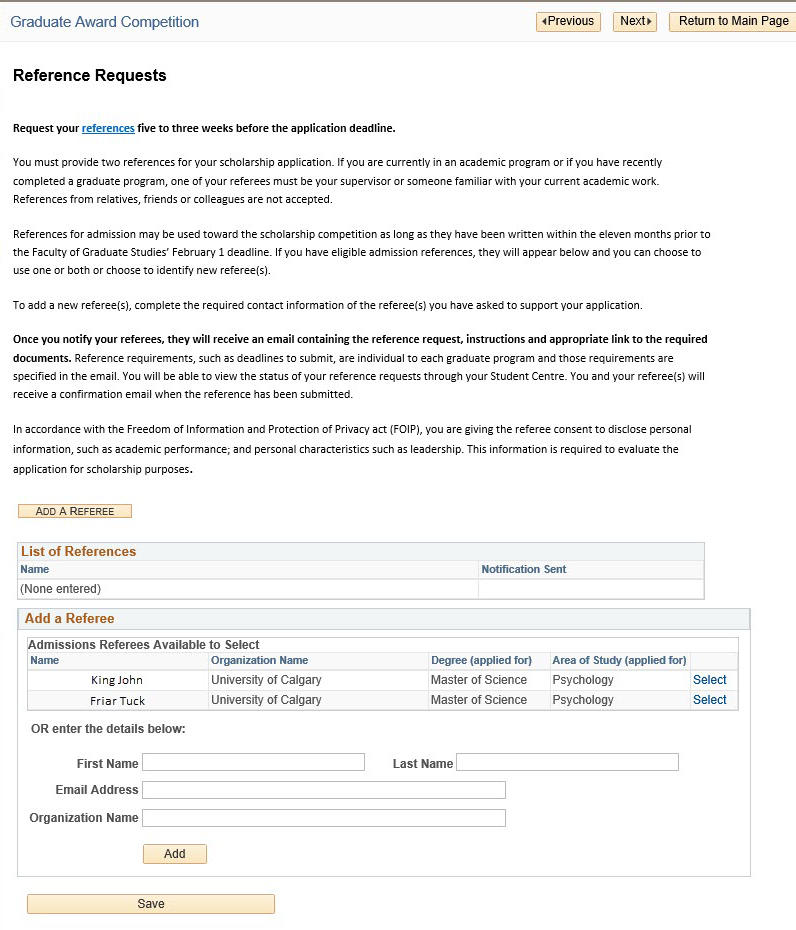Click Name header in List of References

pyautogui.click(x=35, y=569)
